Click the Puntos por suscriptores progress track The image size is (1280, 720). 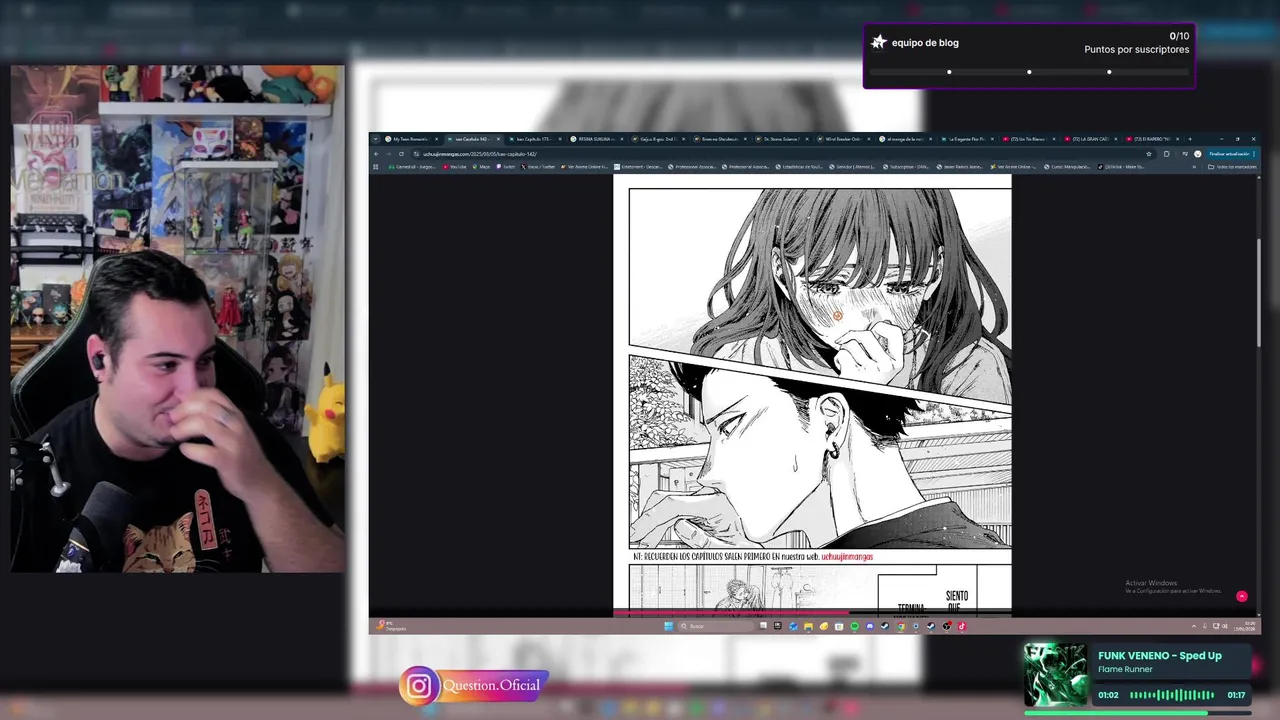tap(1029, 72)
